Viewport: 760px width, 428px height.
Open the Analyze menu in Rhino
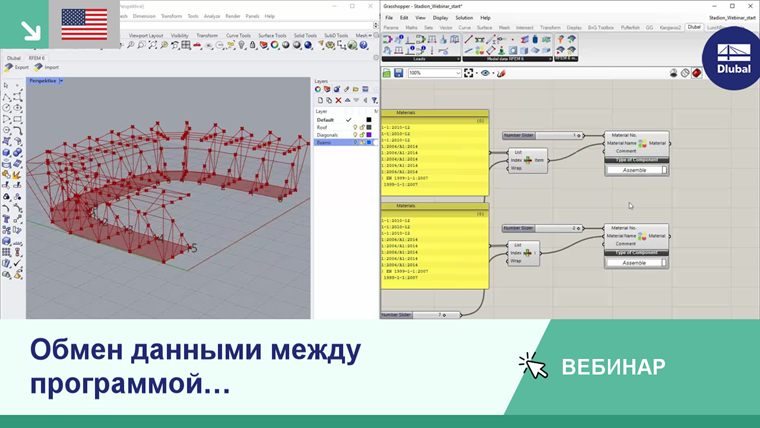pos(212,16)
